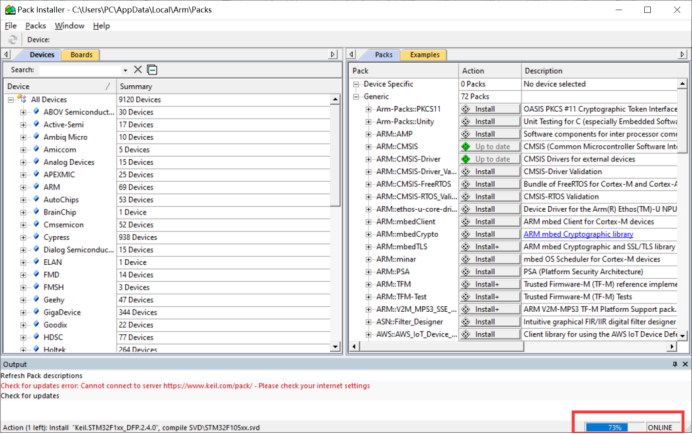Open the Window menu
The width and height of the screenshot is (692, 434).
coord(69,26)
